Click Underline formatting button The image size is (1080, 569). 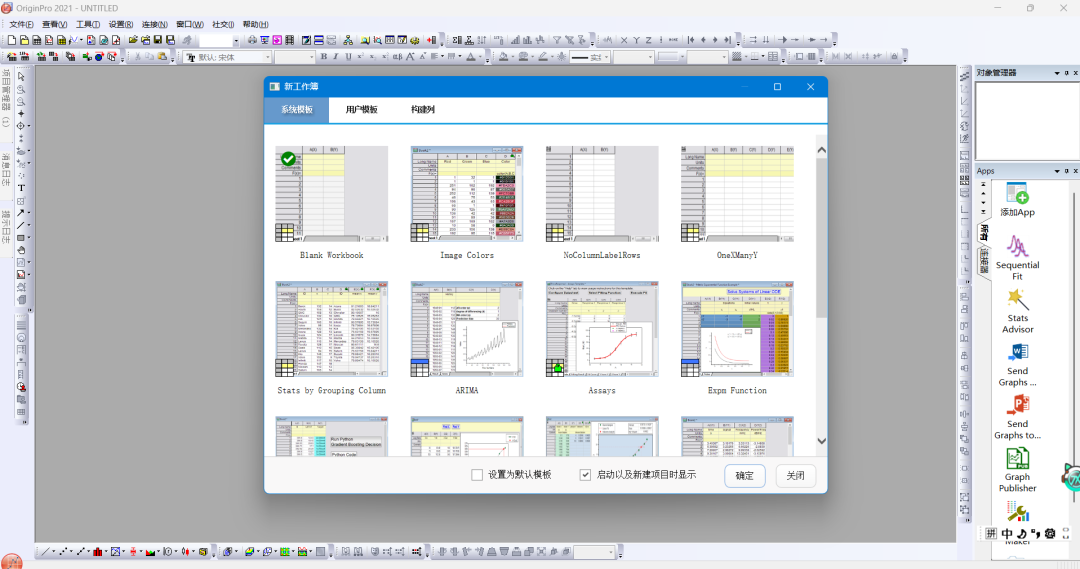point(349,56)
